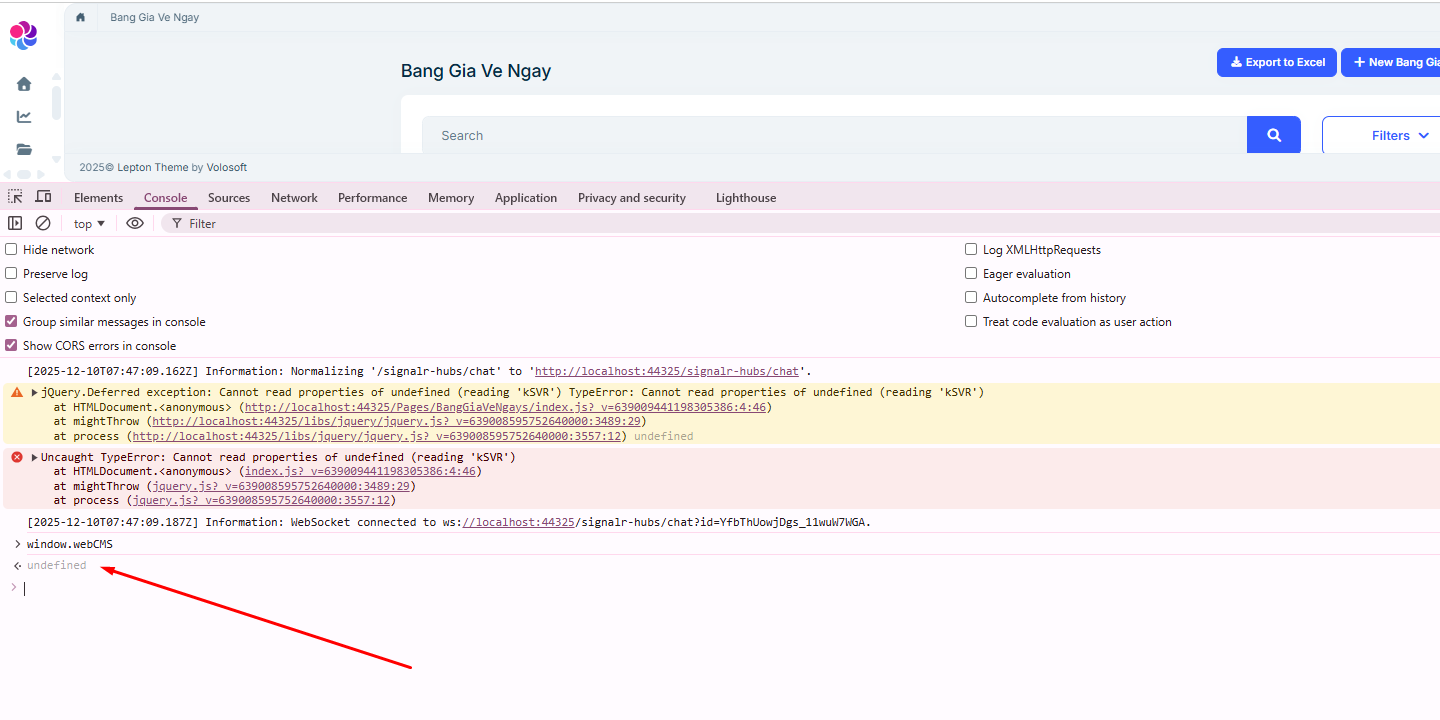Toggle the device toolbar icon
This screenshot has width=1440, height=720.
coord(43,197)
